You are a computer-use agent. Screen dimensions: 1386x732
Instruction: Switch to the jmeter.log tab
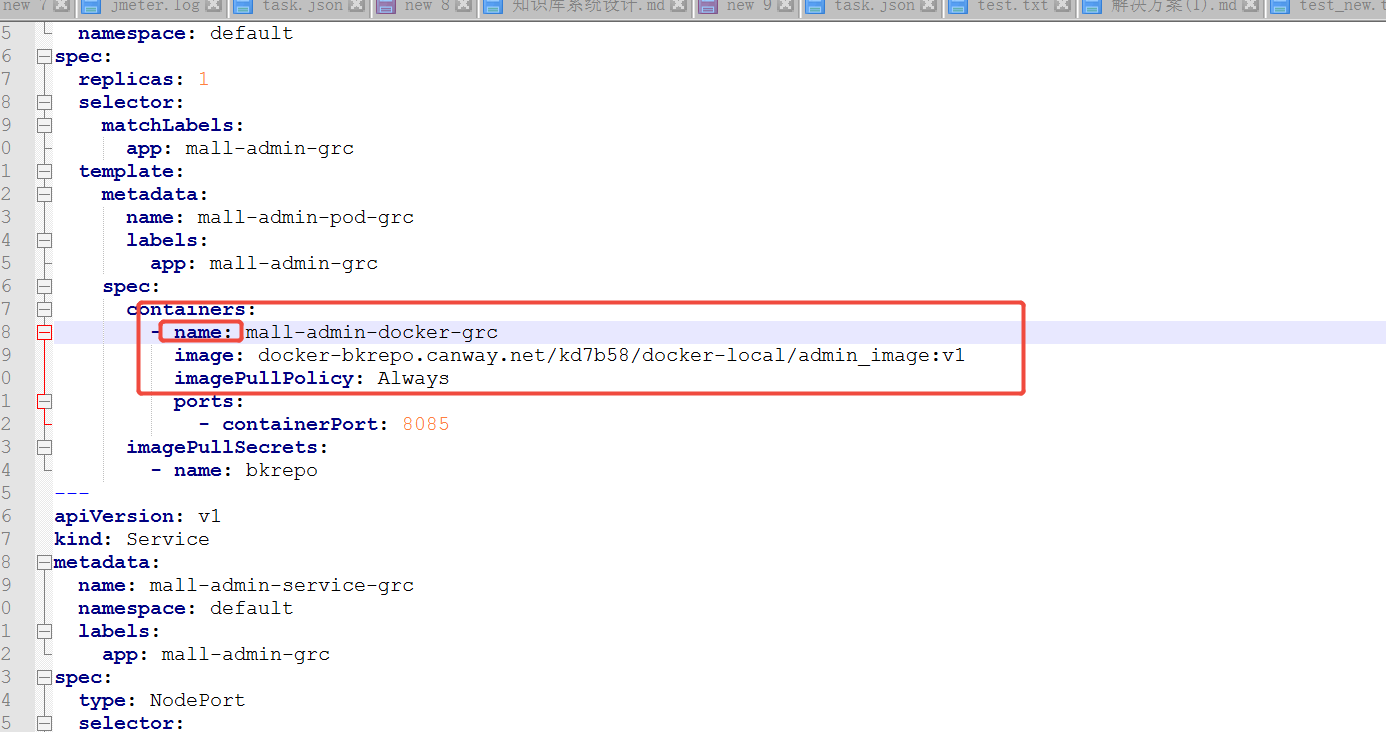(153, 6)
